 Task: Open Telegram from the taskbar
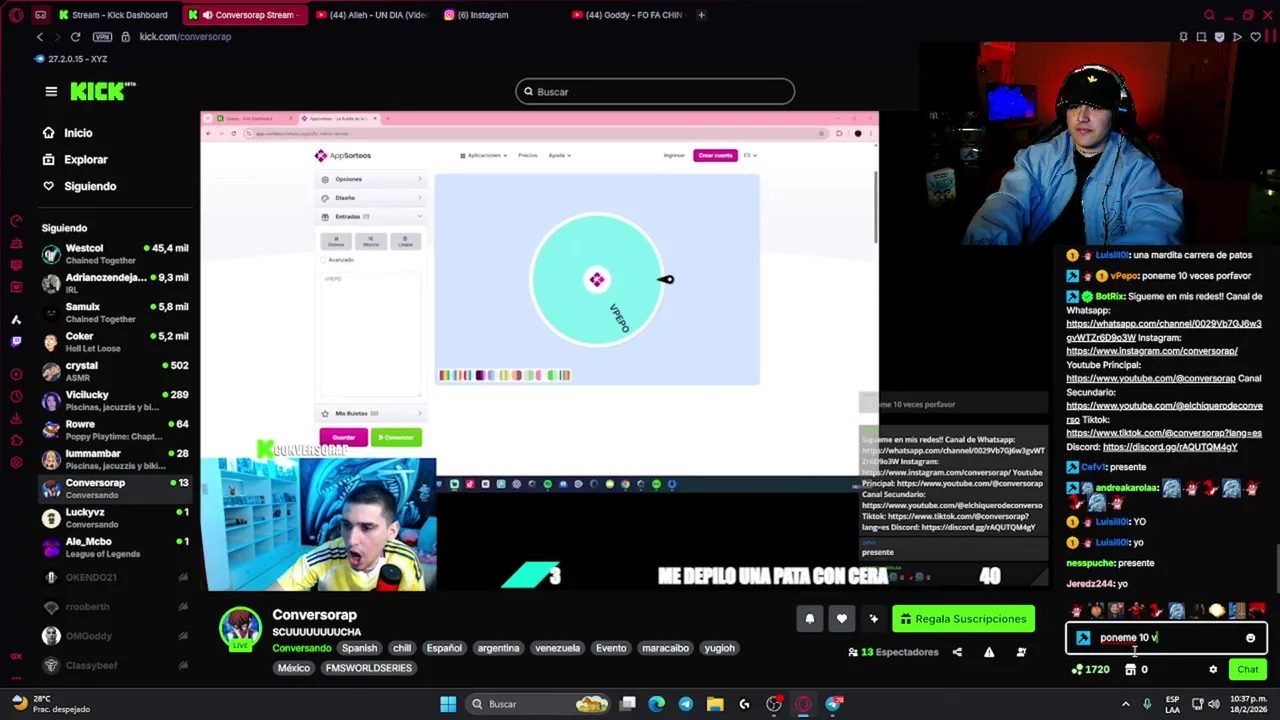685,704
